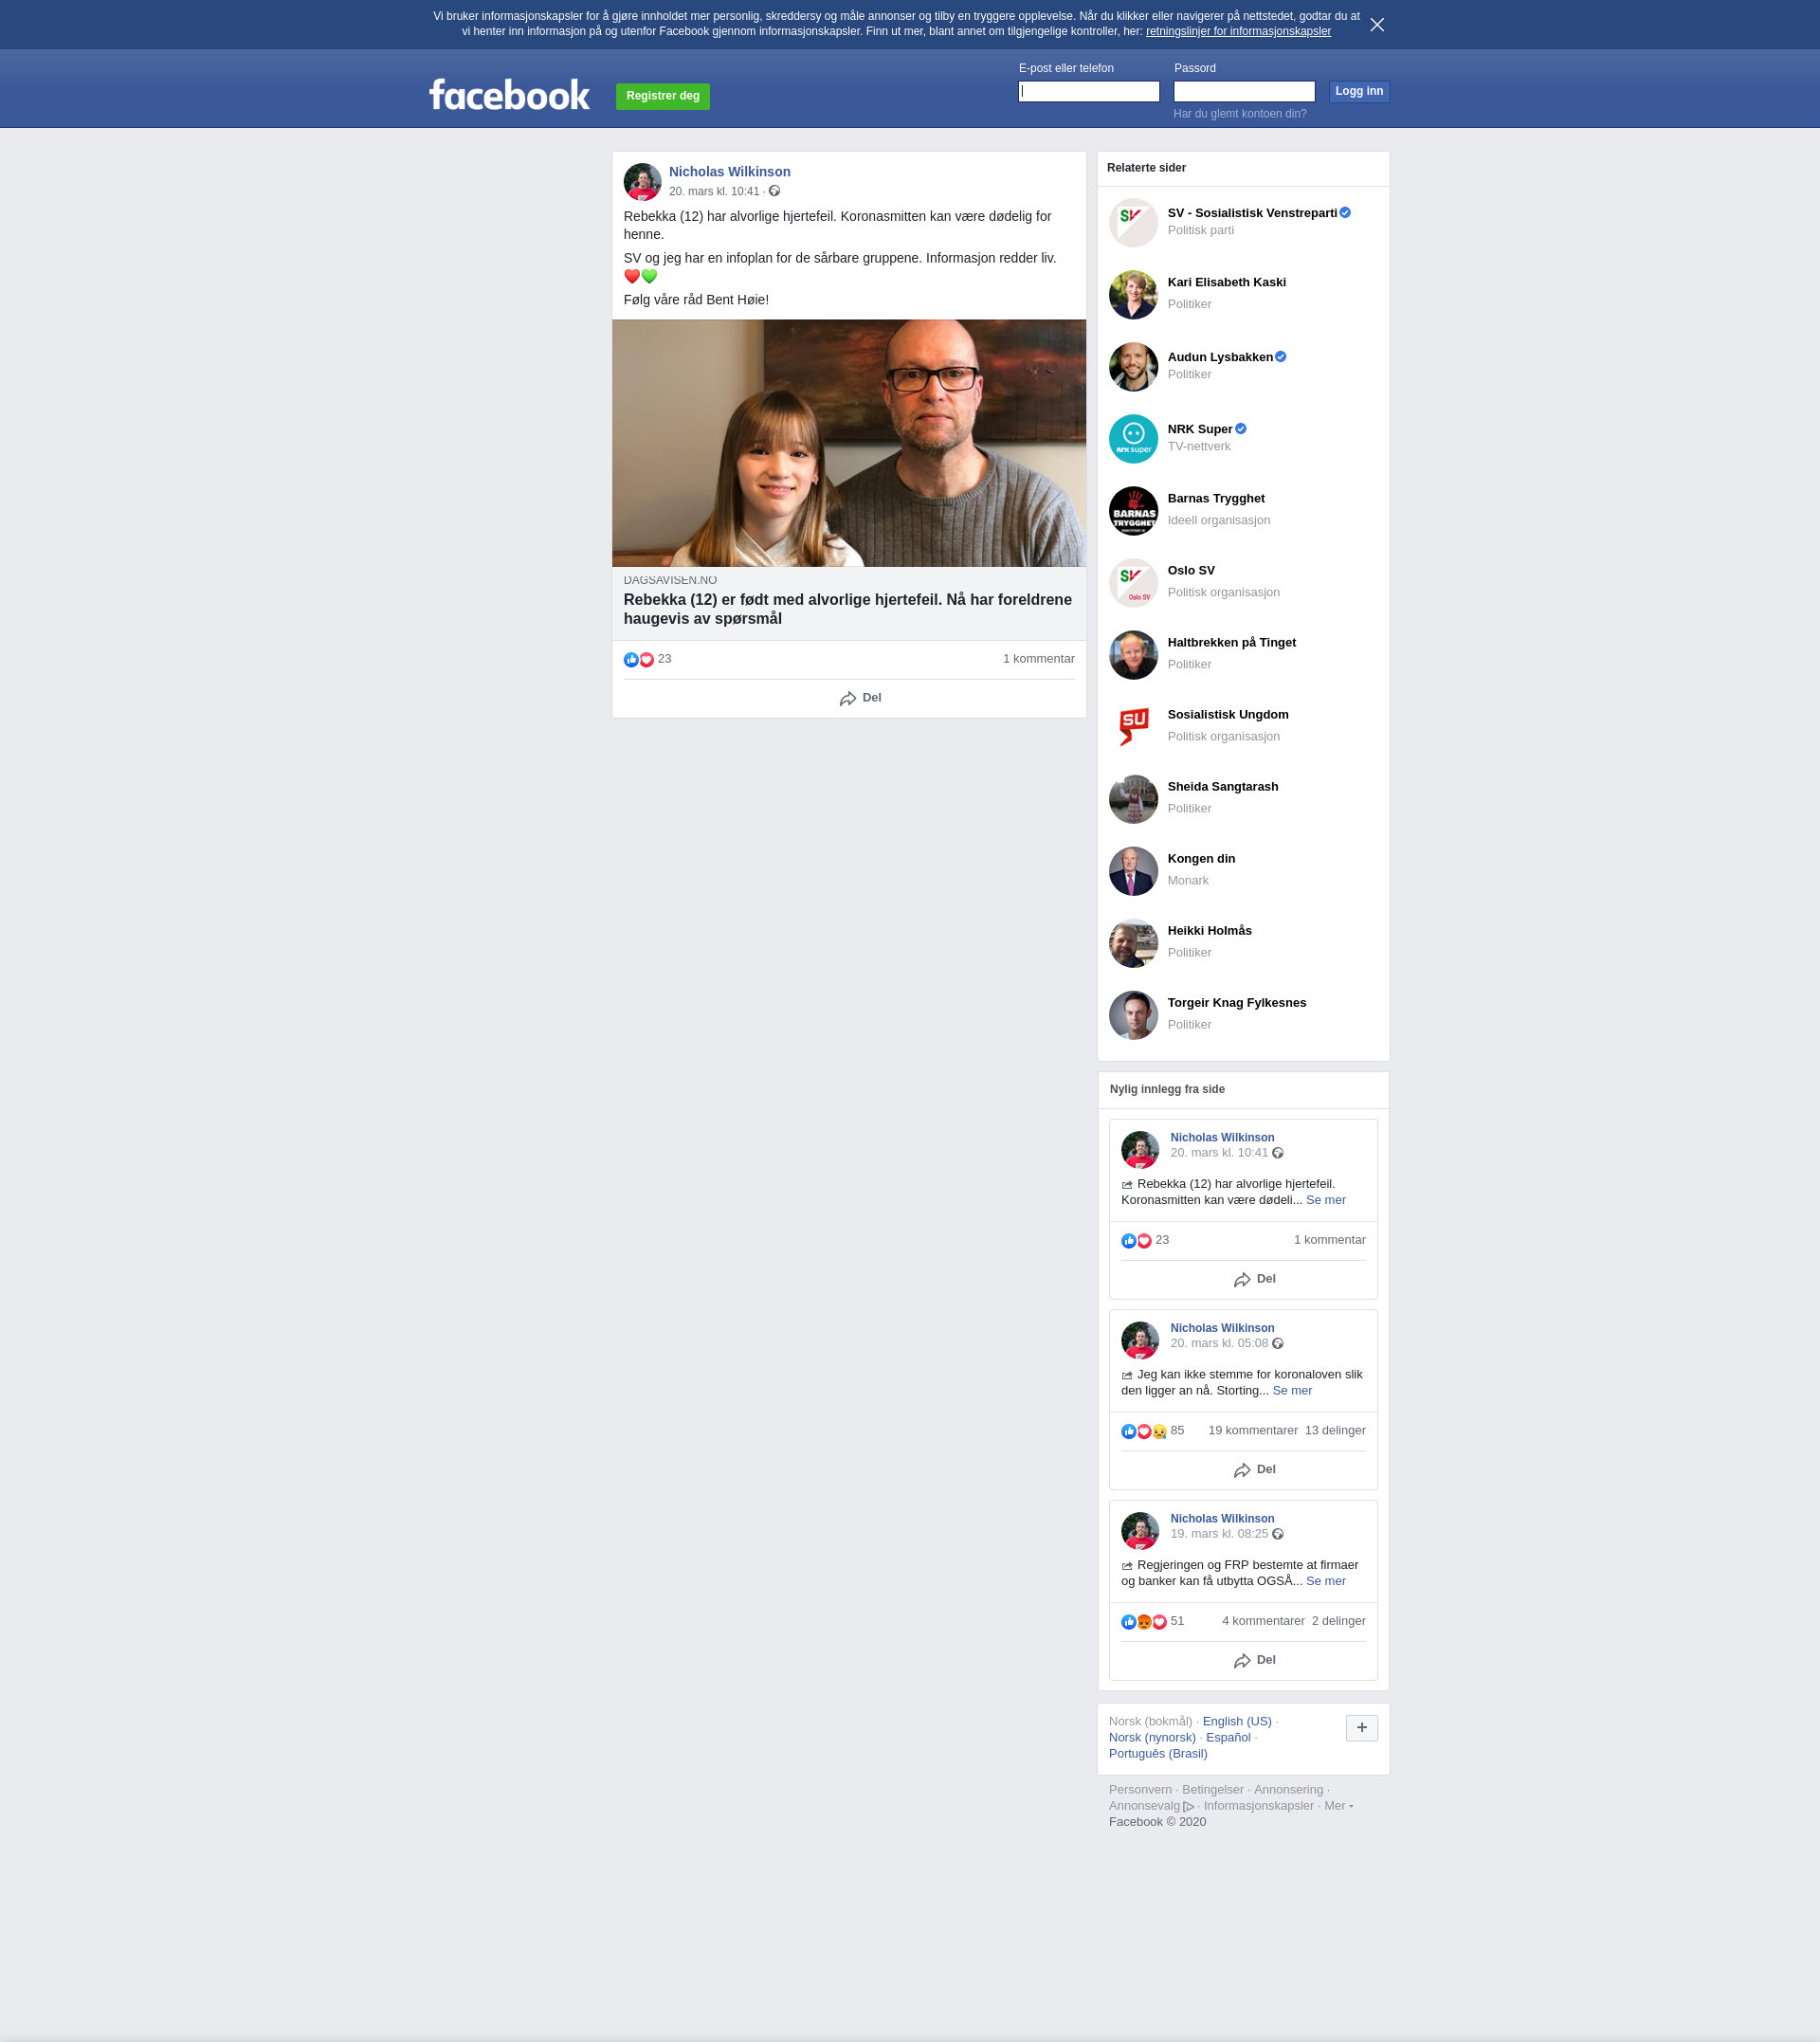
Task: Click the Barnas Trygghet logo
Action: coord(1133,511)
